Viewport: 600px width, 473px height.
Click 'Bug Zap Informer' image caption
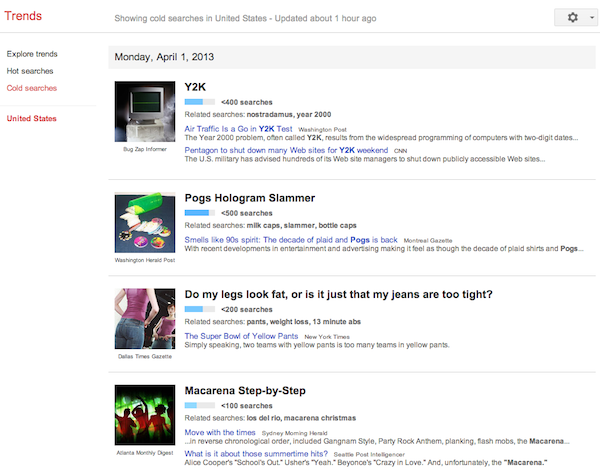point(145,149)
